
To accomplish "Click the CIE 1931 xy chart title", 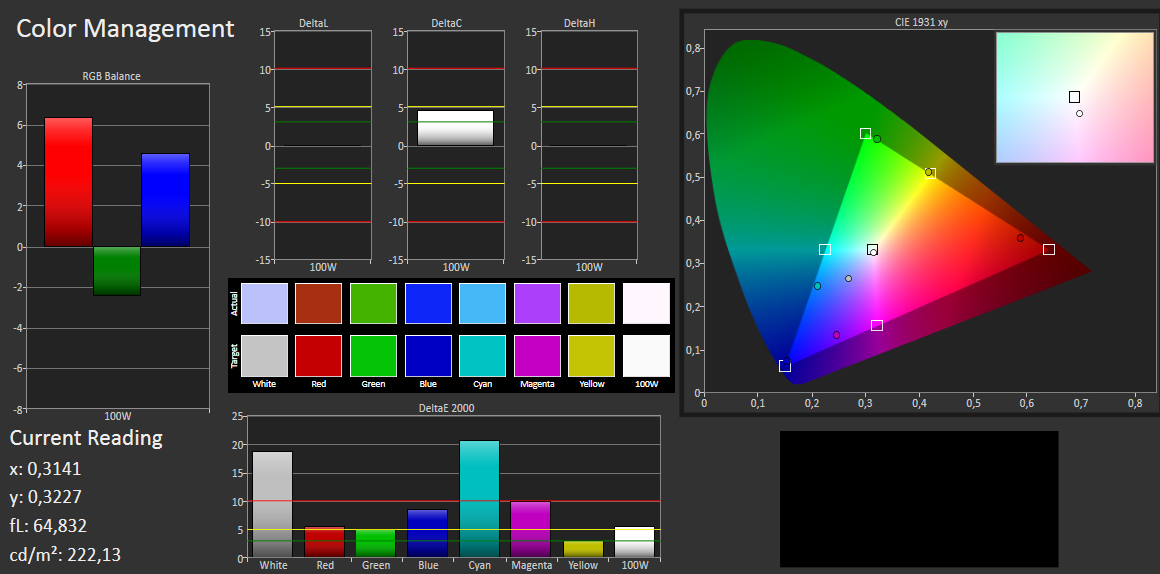I will (x=922, y=22).
